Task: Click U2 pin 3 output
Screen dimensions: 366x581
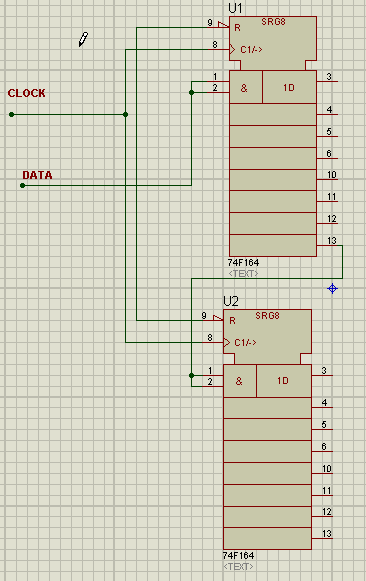Action: tap(322, 375)
